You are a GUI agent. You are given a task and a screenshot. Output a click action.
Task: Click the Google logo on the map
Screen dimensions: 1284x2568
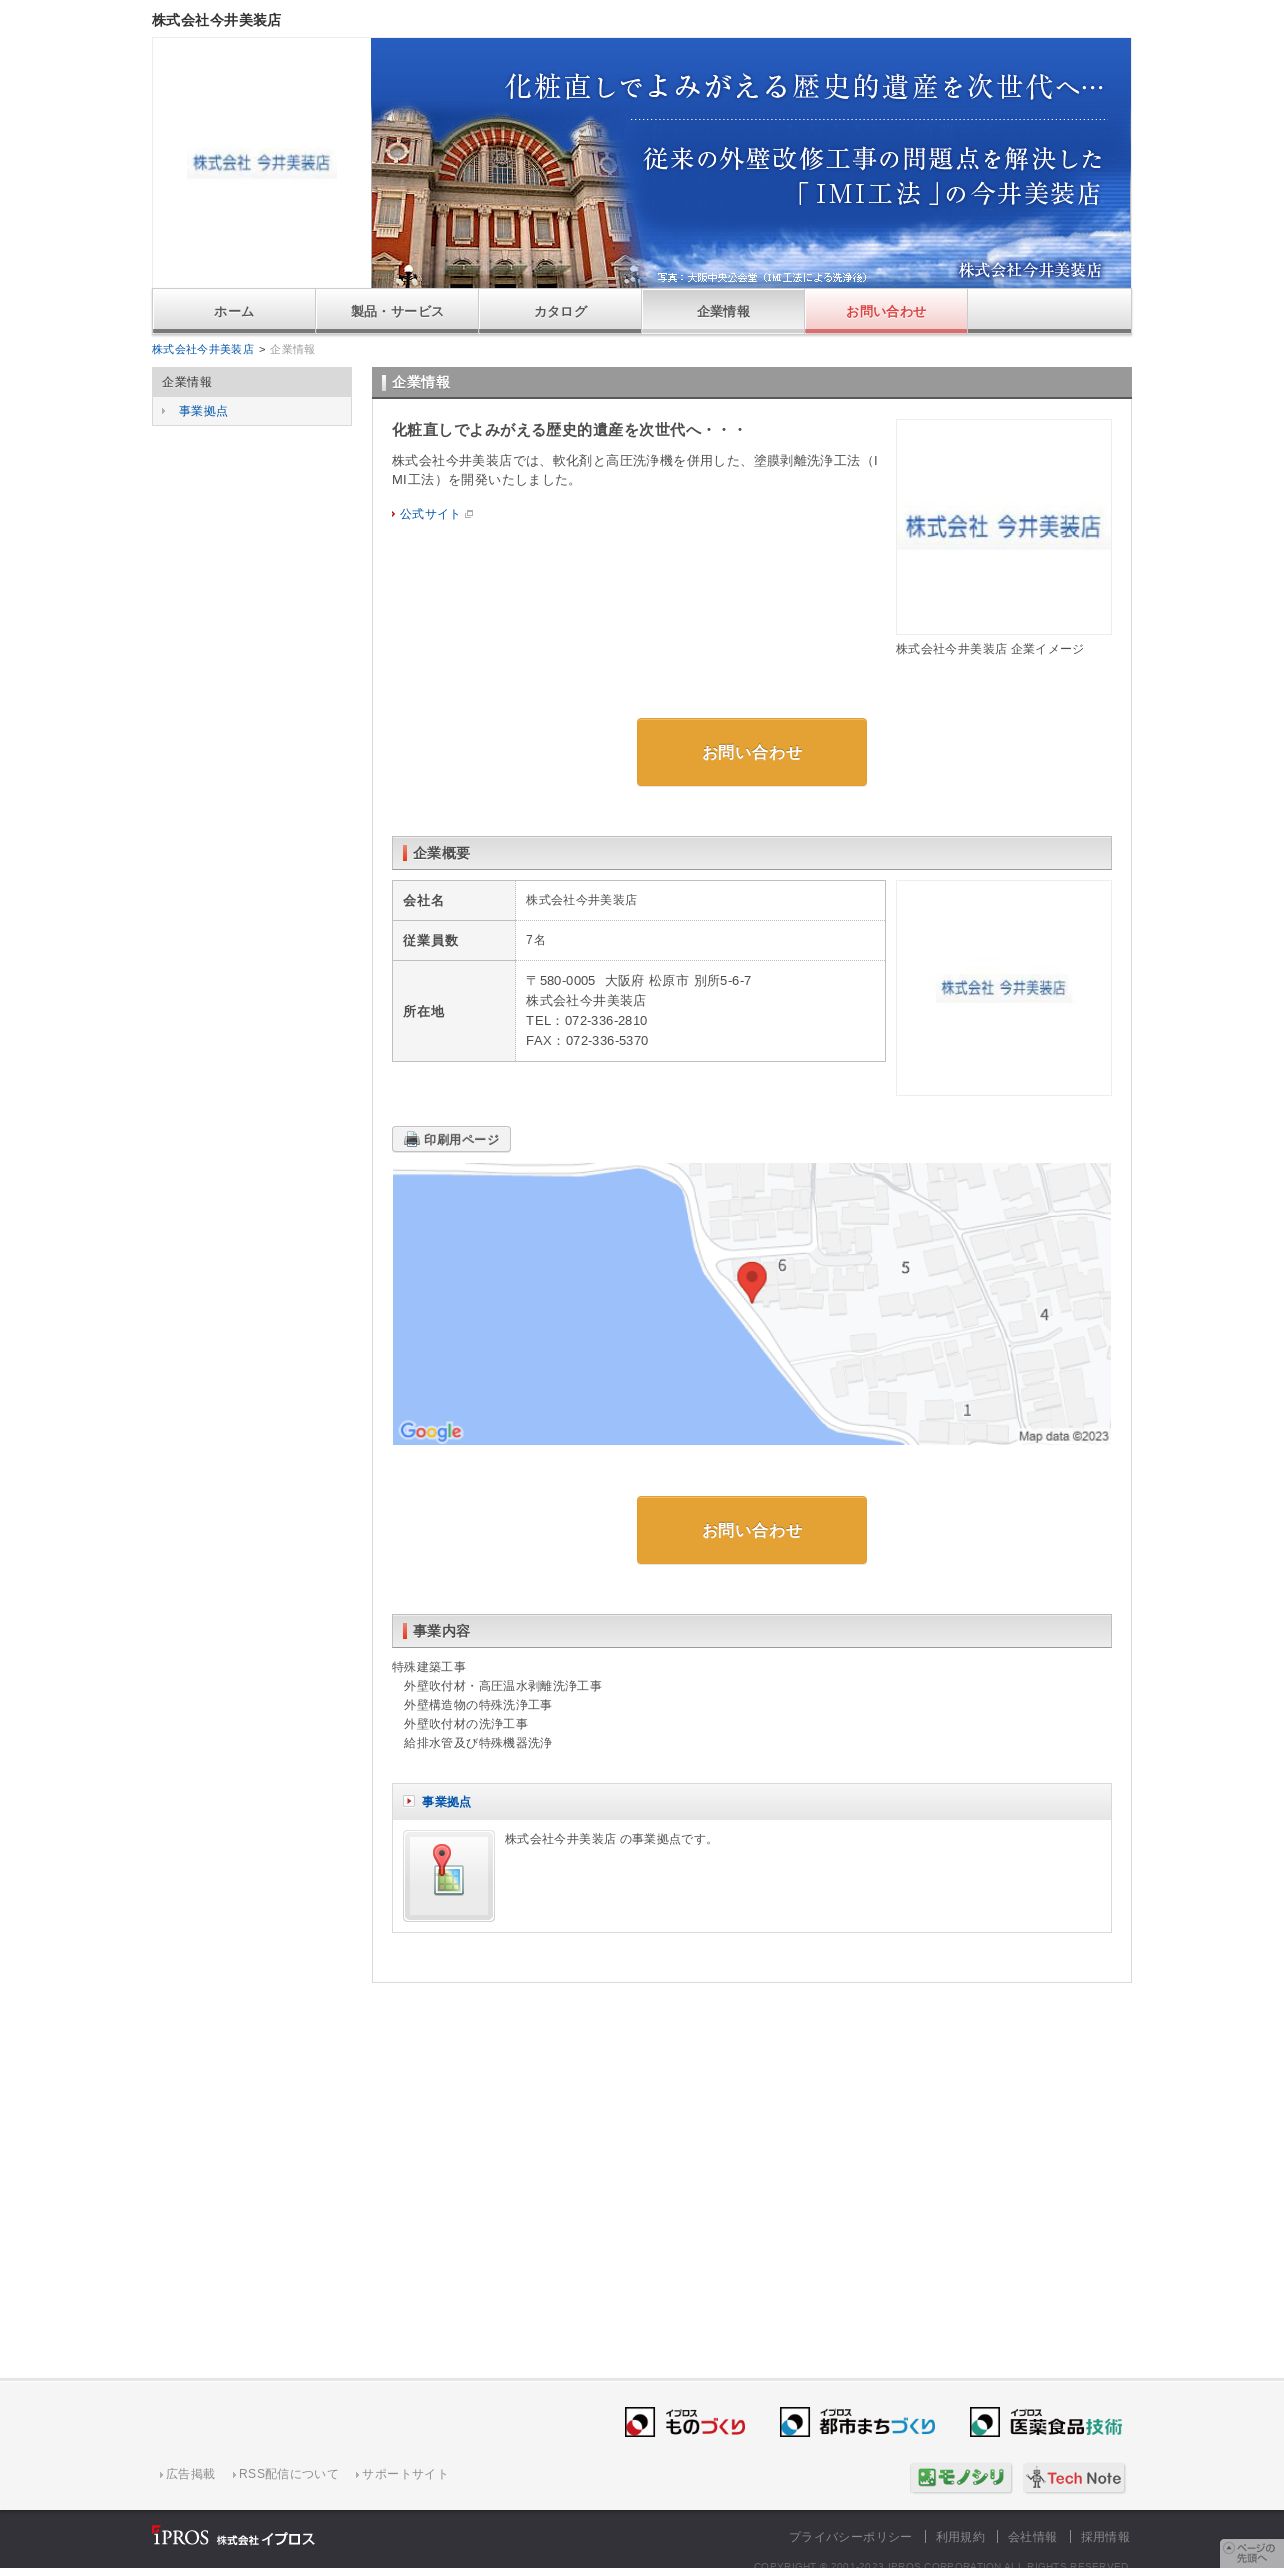[431, 1431]
